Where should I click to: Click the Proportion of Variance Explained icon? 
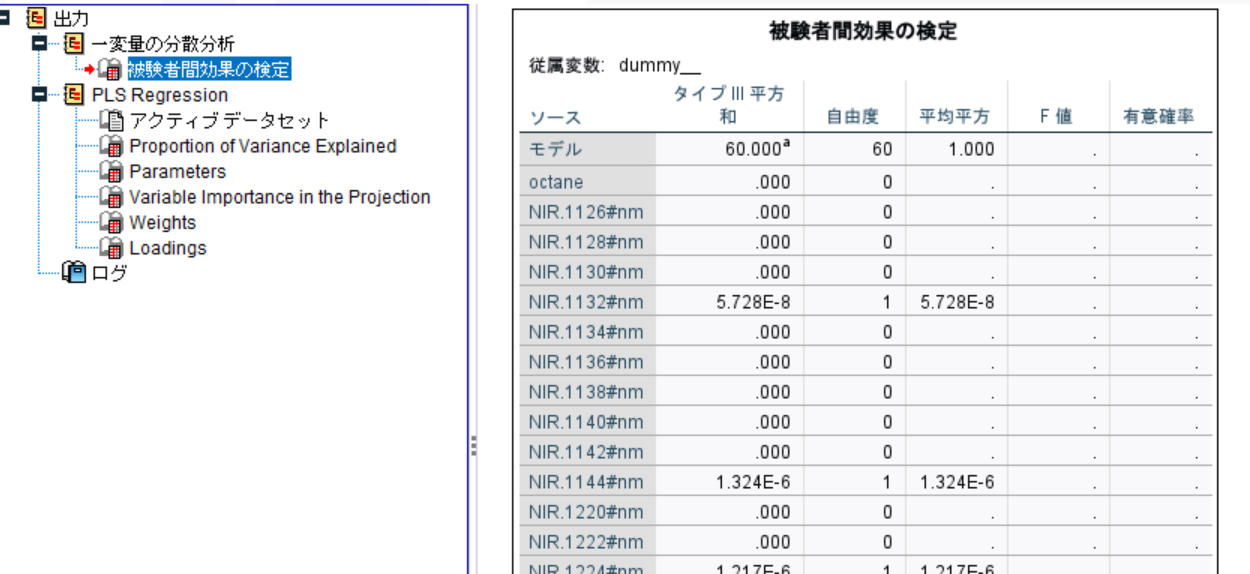[x=112, y=146]
